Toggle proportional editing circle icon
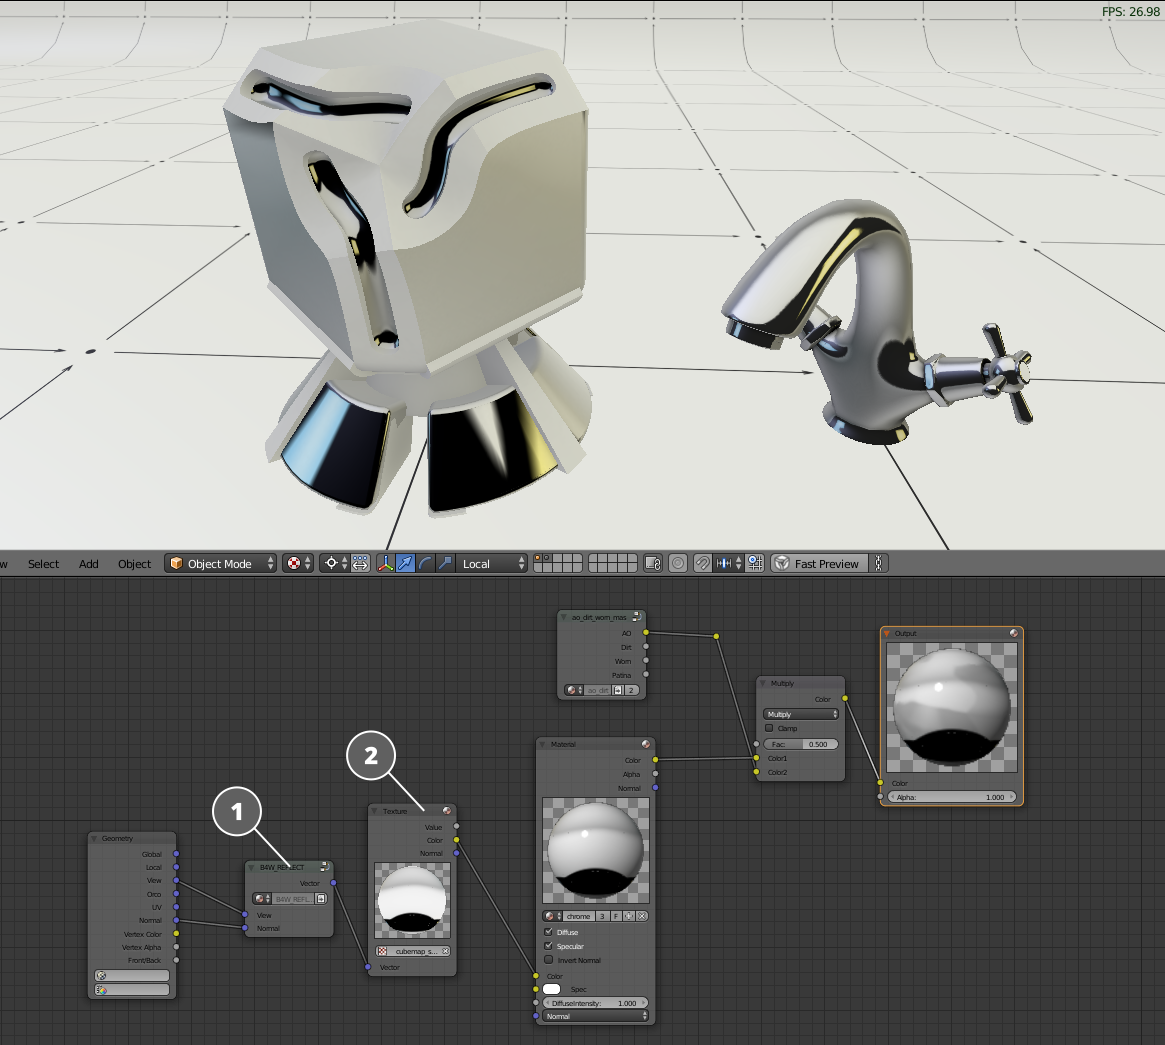 678,564
